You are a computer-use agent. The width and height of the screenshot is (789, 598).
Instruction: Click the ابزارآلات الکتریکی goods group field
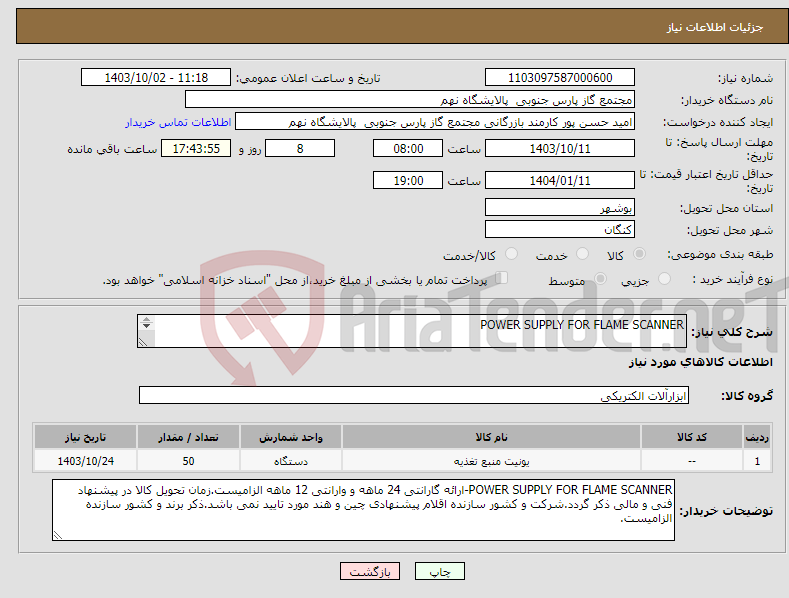[414, 395]
